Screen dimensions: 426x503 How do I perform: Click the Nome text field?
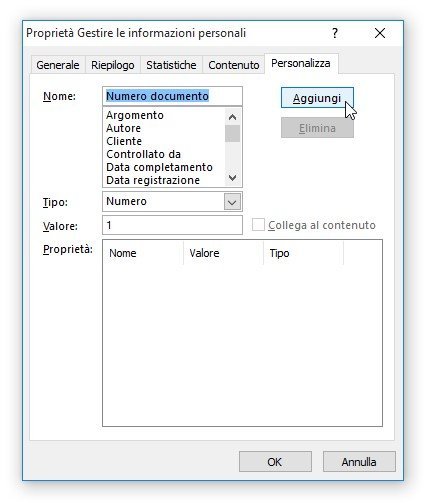(172, 96)
